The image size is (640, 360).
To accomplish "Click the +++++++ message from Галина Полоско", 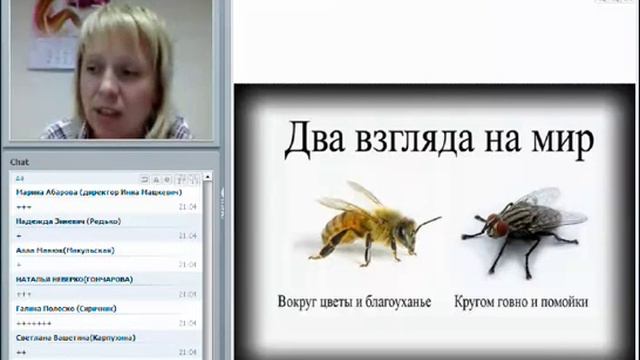I will point(34,324).
